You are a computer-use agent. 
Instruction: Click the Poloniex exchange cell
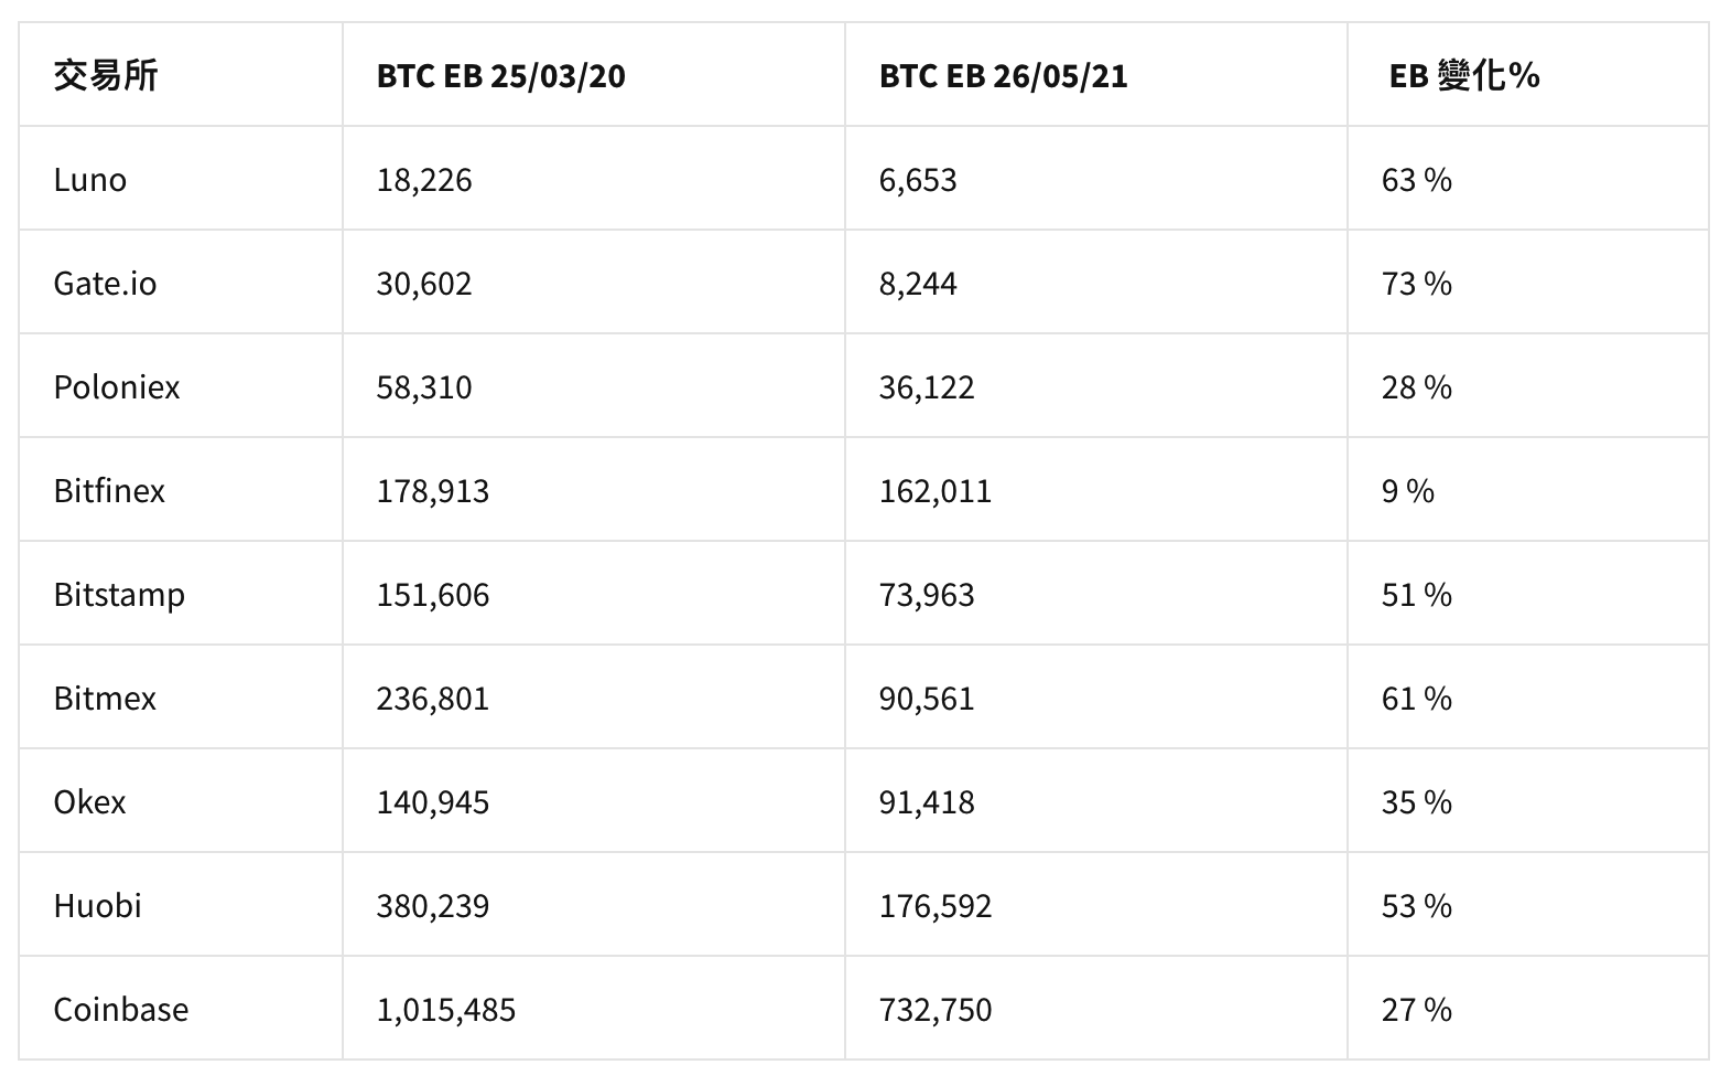[x=117, y=387]
